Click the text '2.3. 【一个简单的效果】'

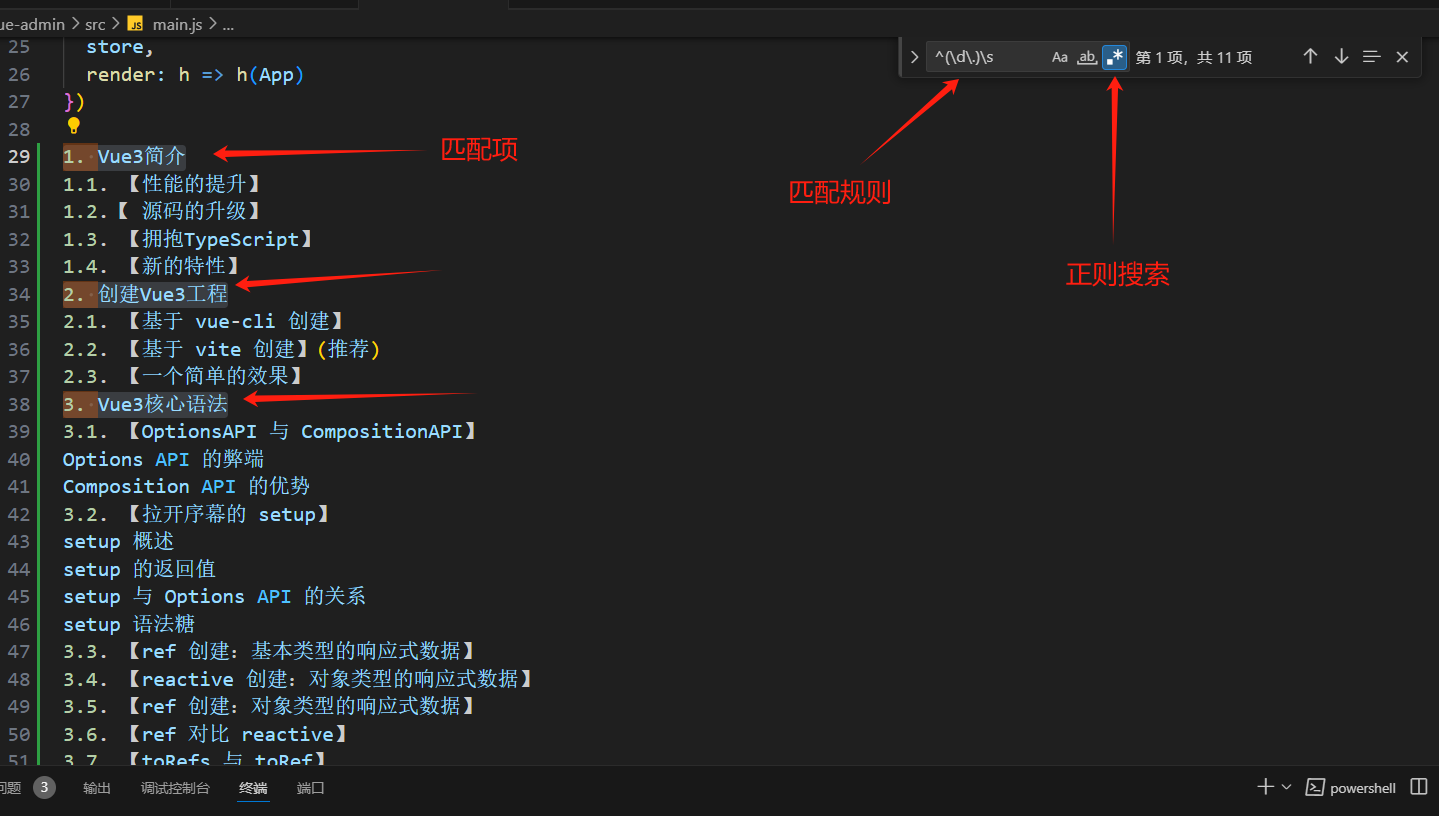coord(184,376)
